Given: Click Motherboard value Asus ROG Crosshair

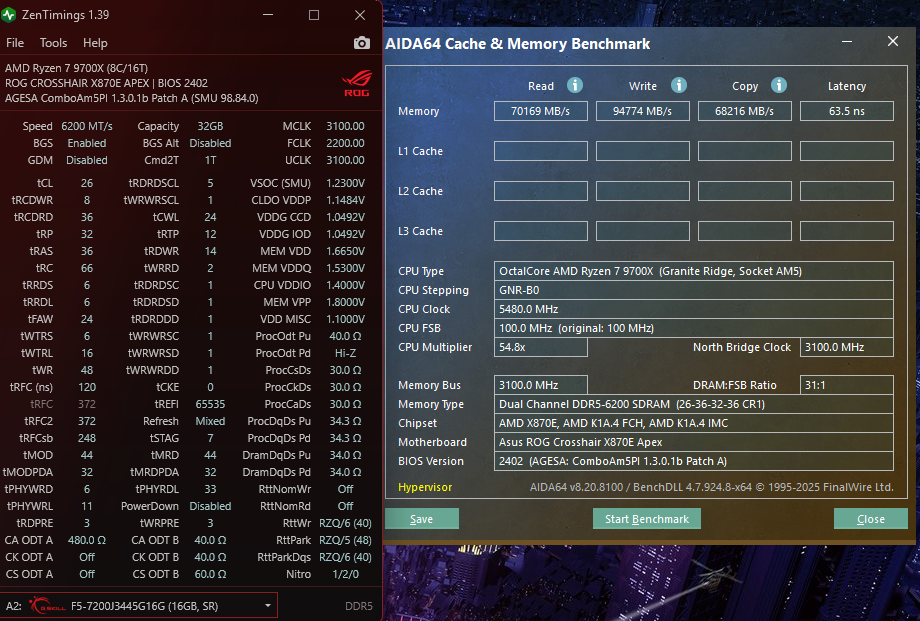Looking at the screenshot, I should tap(694, 442).
